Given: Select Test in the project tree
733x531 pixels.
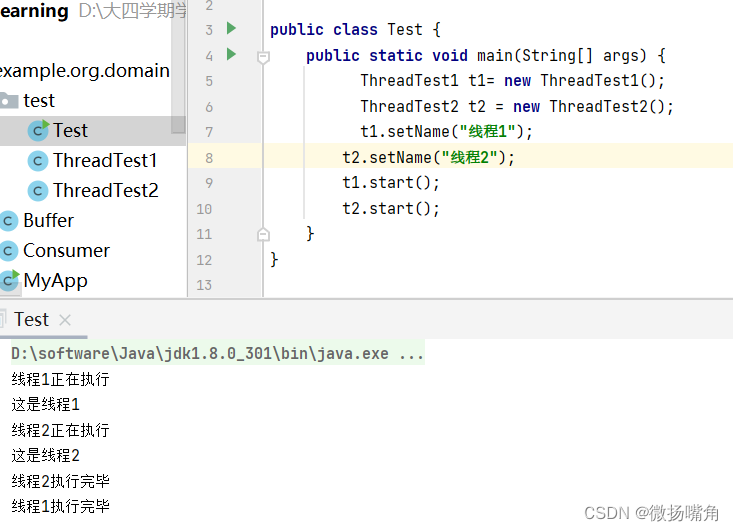Looking at the screenshot, I should [x=70, y=130].
